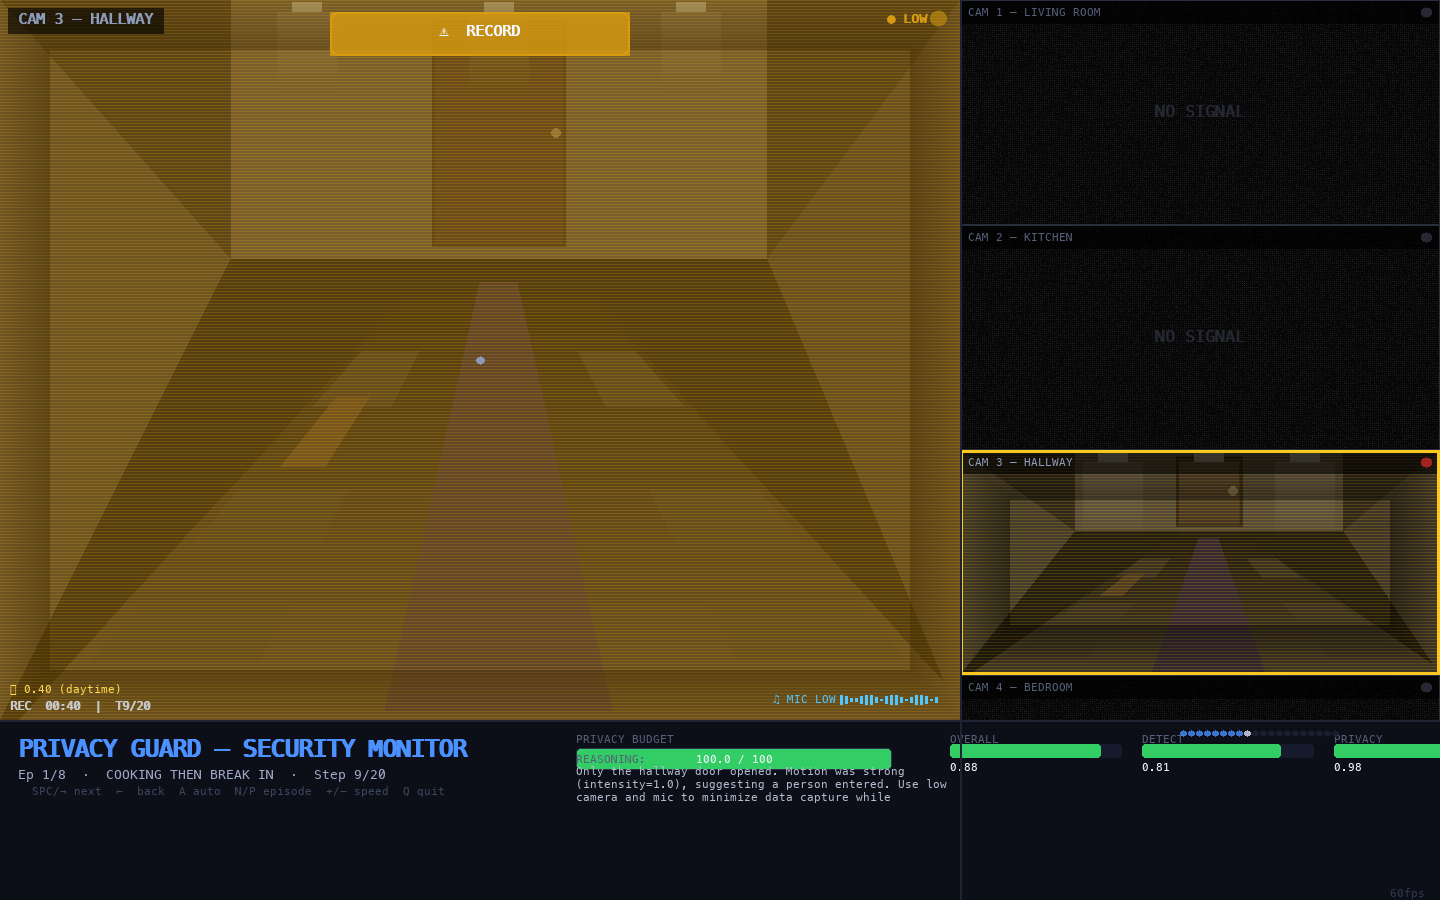1440x900 pixels.
Task: Click the RECORD alert banner
Action: [480, 33]
